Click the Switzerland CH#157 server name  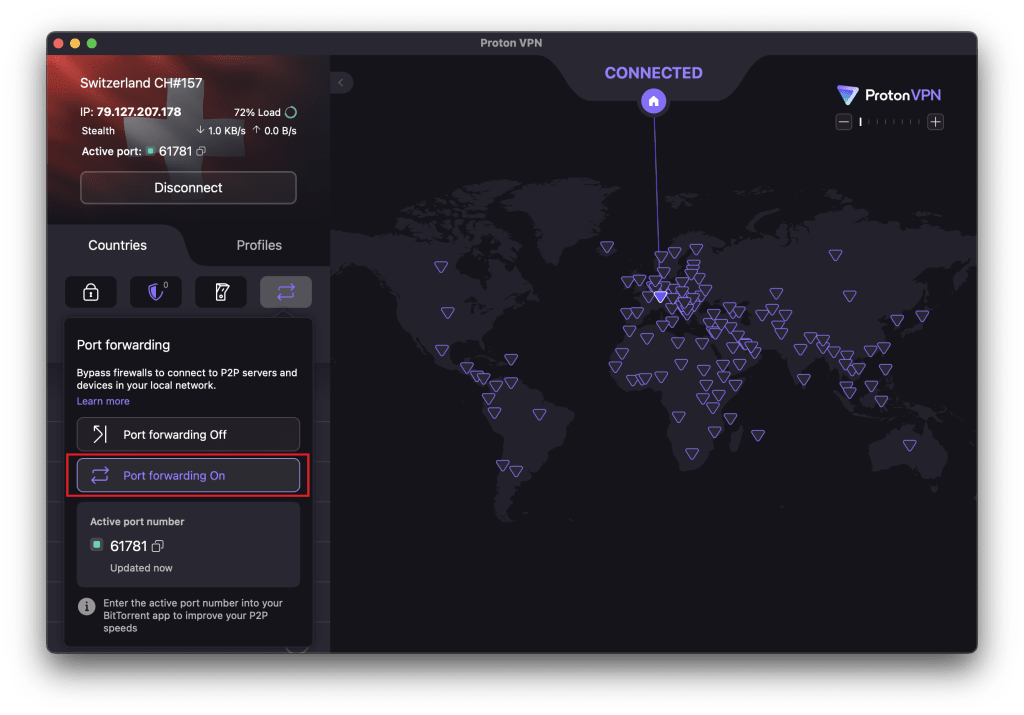(141, 84)
